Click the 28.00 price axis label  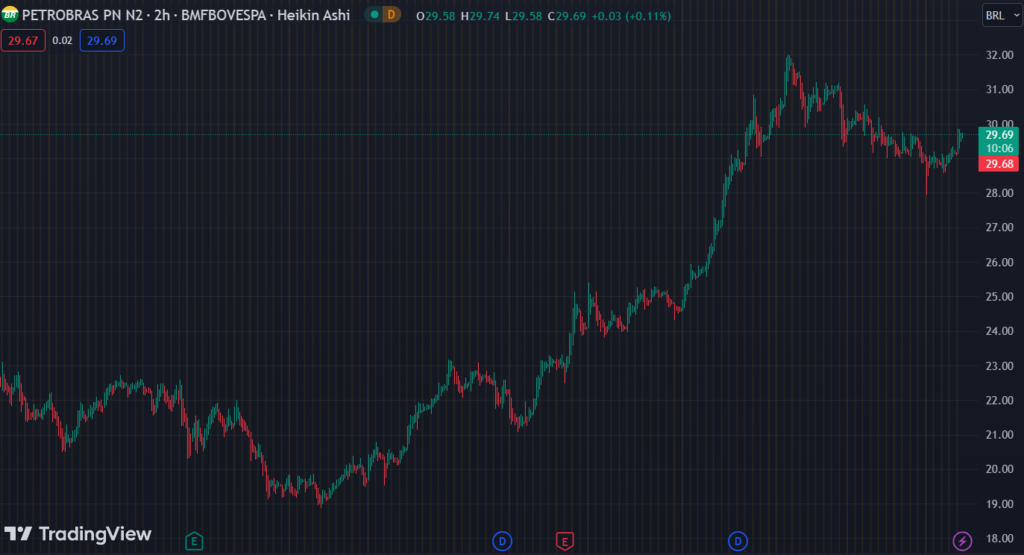click(999, 193)
